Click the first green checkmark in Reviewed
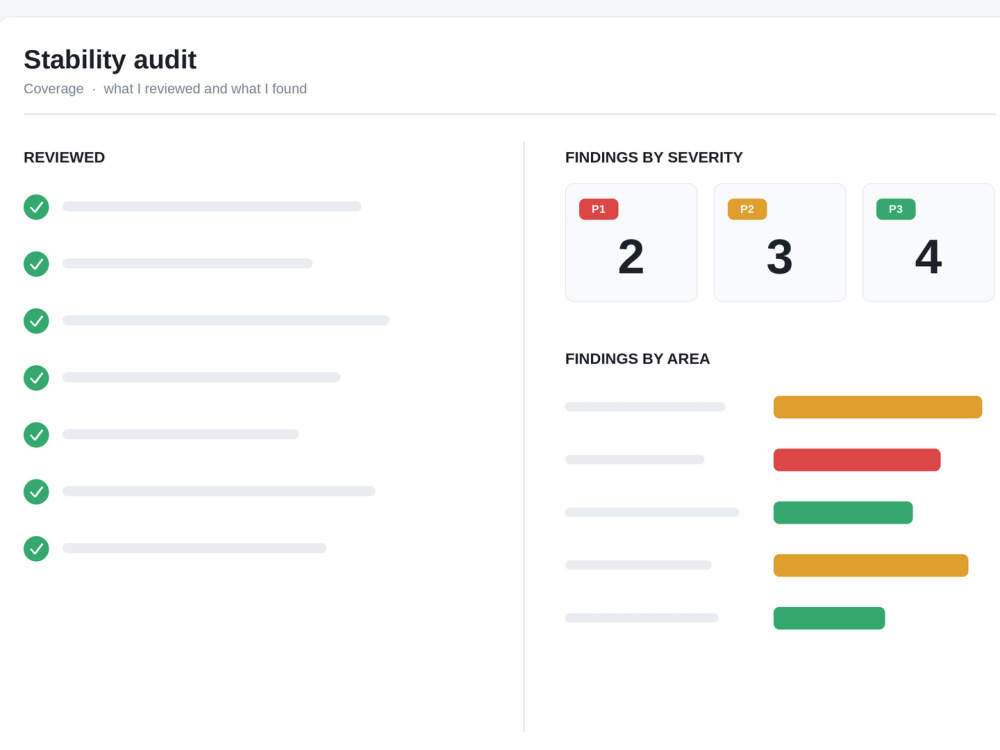1000x750 pixels. 36,207
